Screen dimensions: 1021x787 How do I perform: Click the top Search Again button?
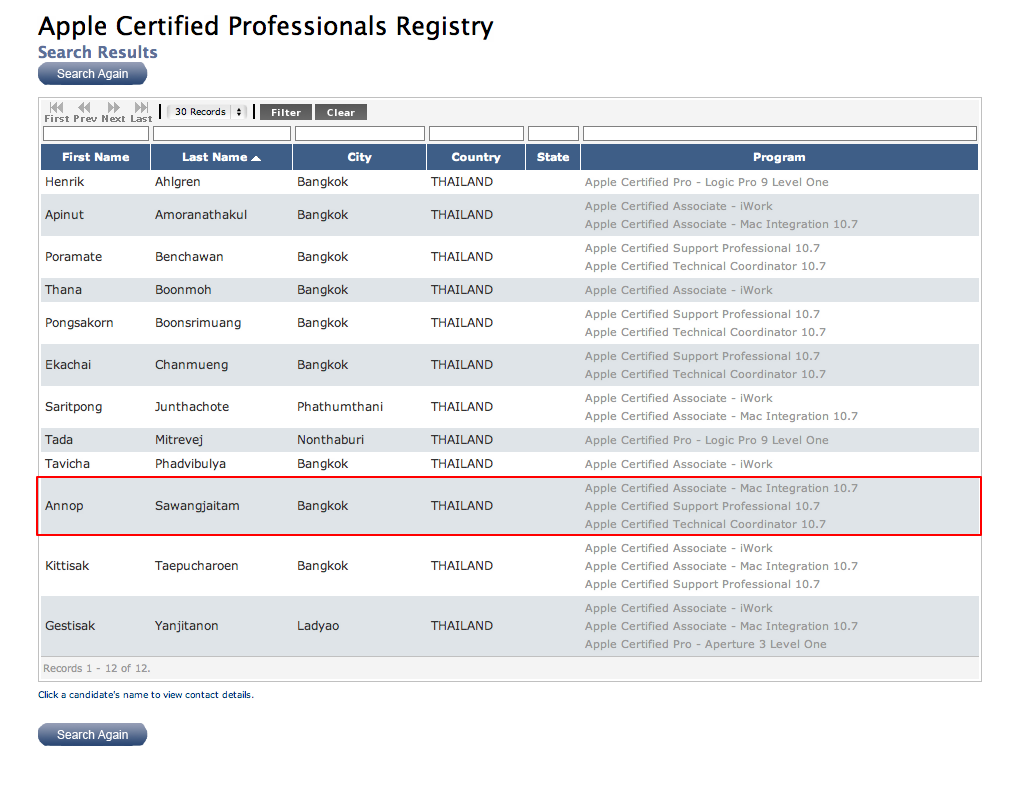pos(92,74)
